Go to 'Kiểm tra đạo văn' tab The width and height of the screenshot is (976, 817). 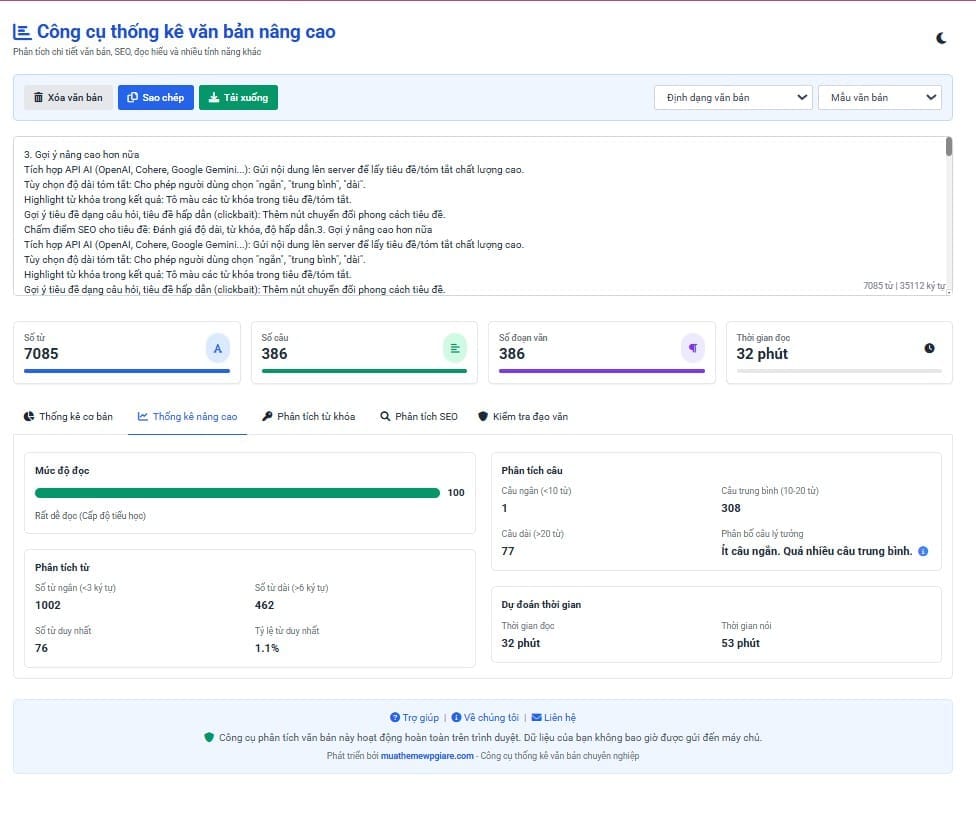click(x=522, y=416)
